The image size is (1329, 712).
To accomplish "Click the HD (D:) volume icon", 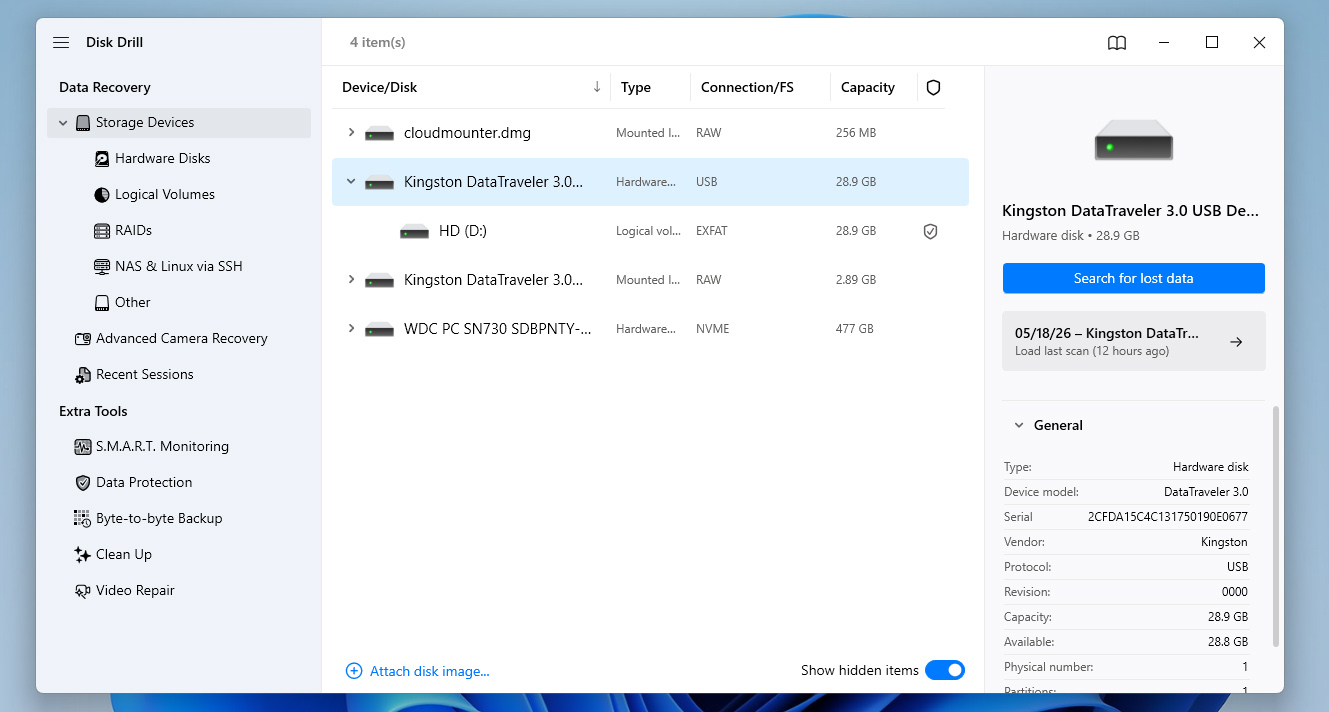I will click(x=415, y=231).
